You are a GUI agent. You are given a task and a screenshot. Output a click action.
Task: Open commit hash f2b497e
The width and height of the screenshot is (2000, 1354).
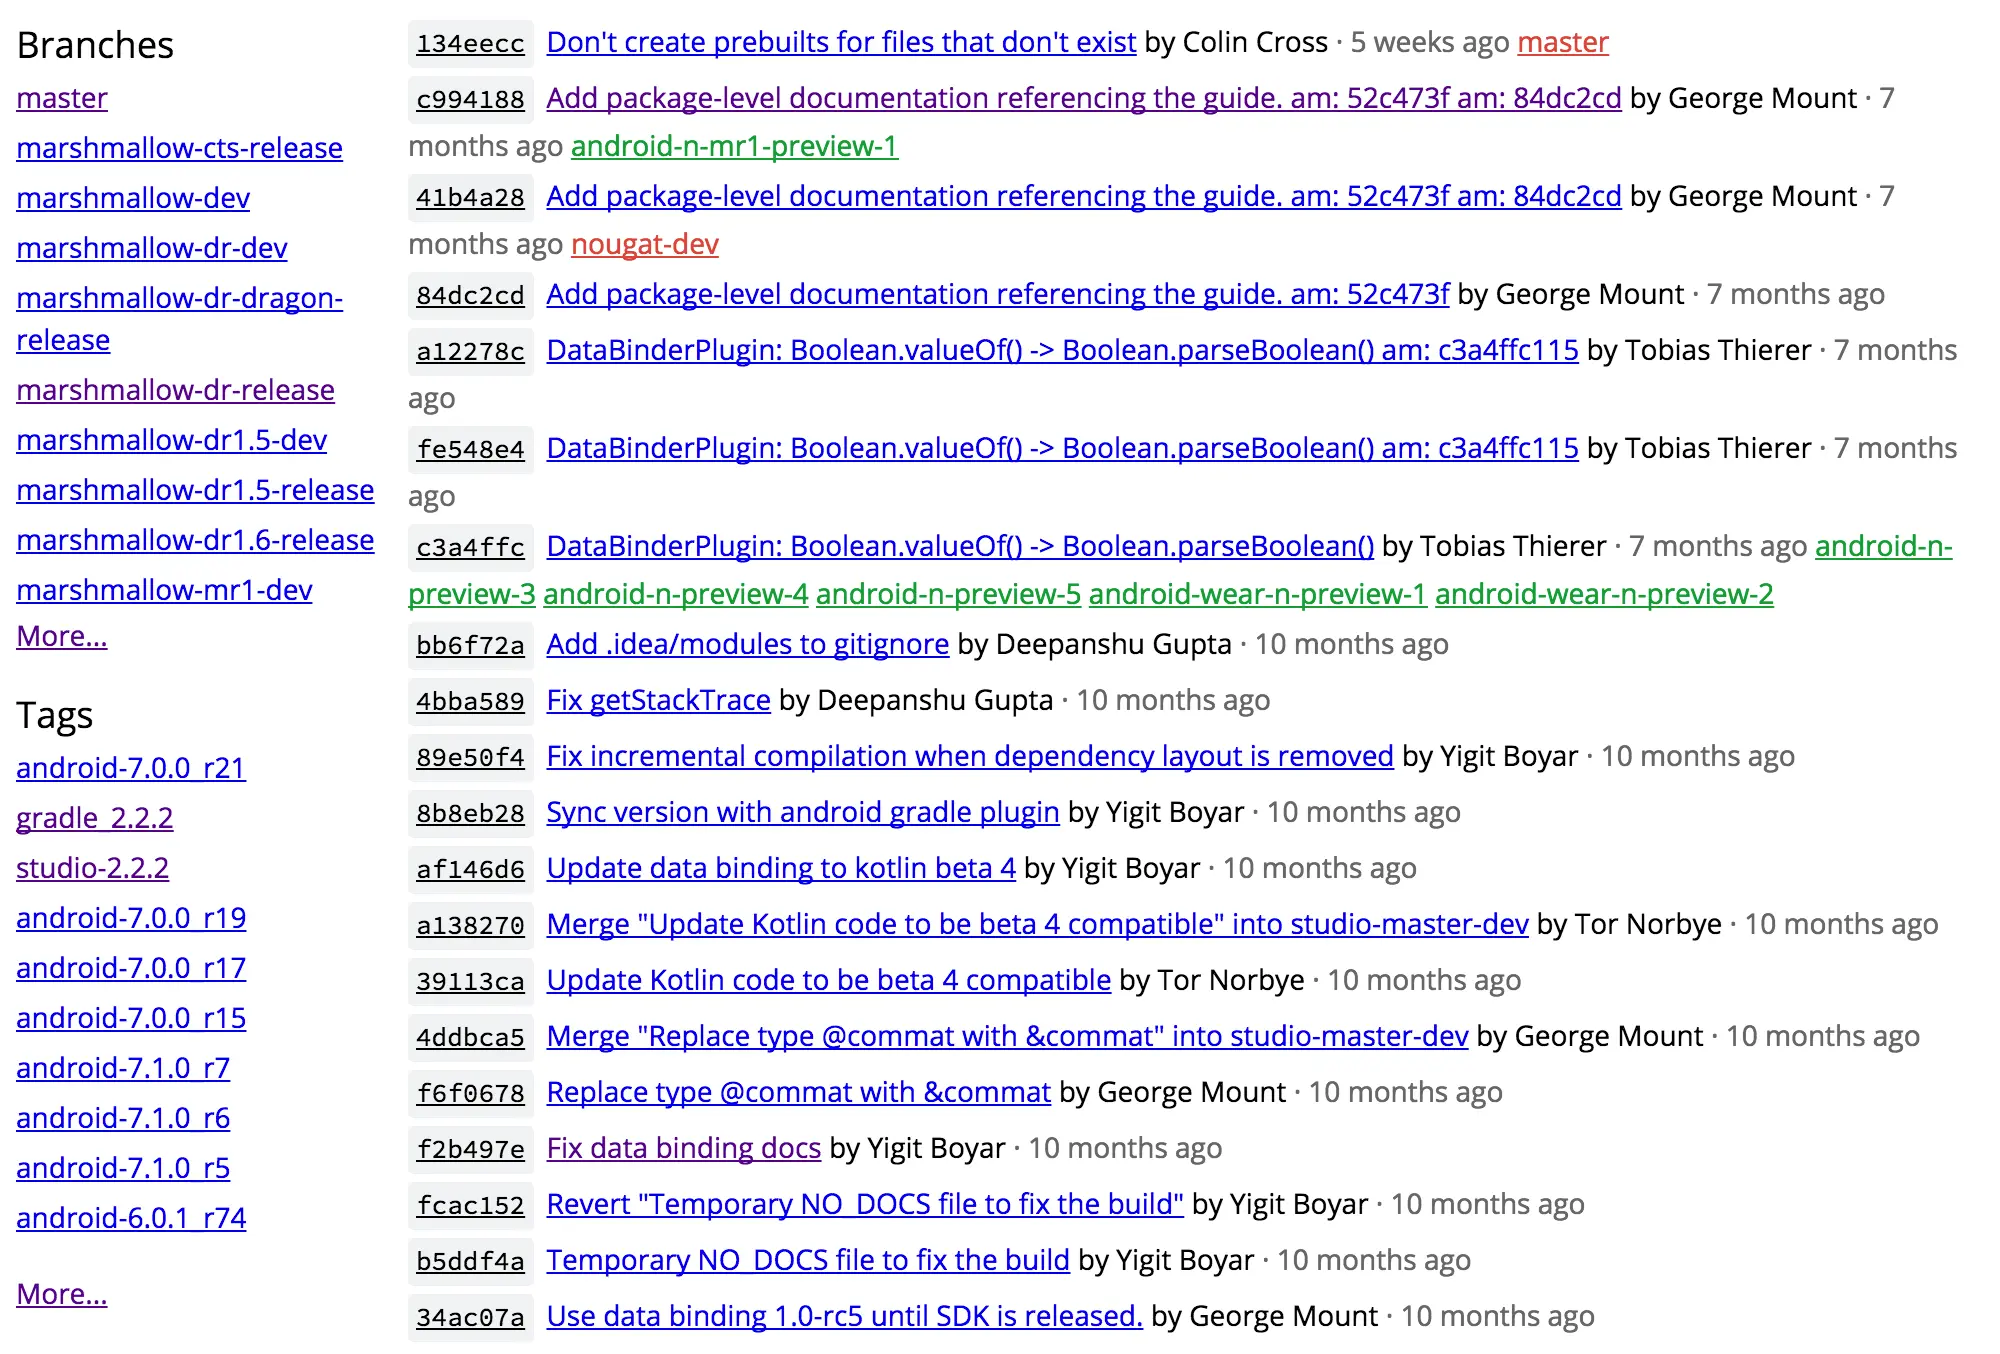[x=470, y=1149]
